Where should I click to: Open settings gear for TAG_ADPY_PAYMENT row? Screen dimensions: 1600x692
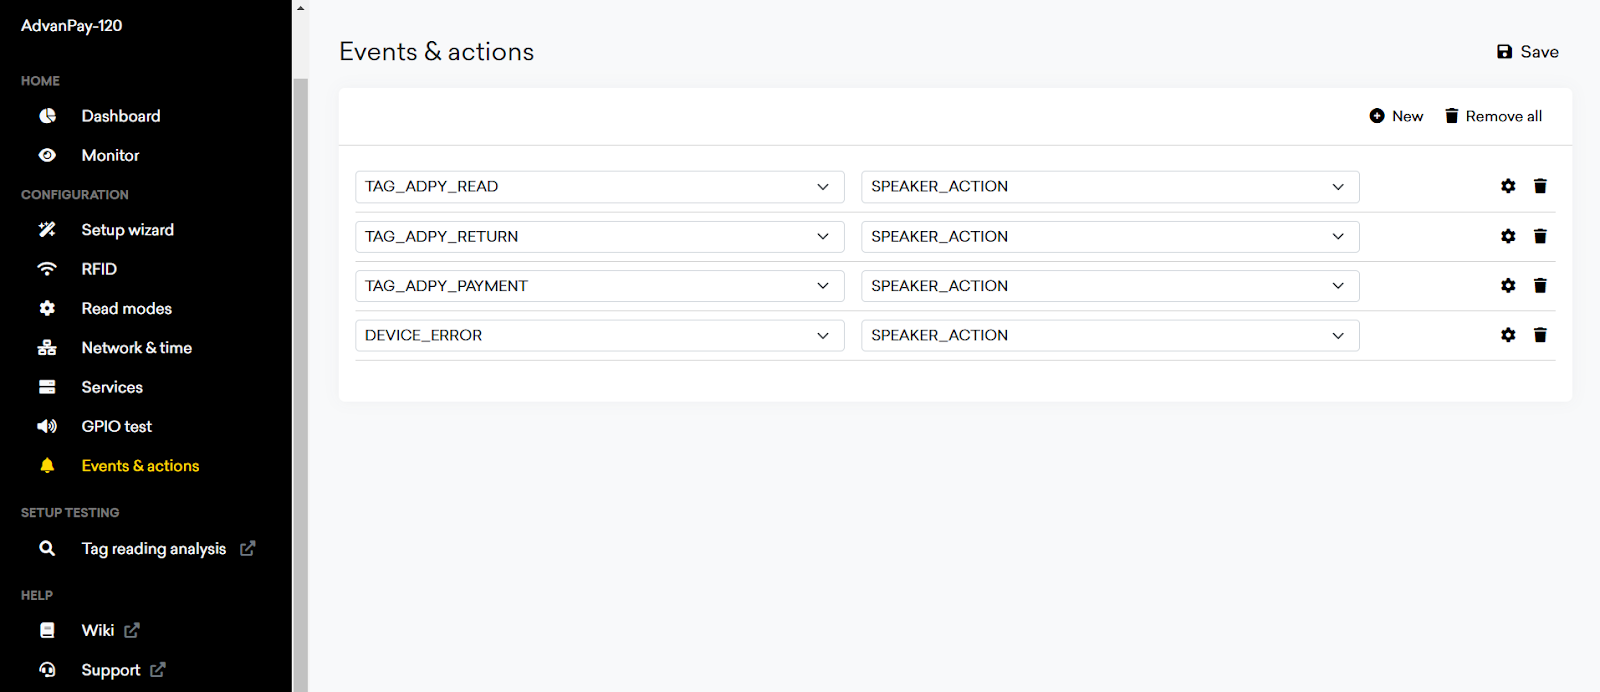1508,286
